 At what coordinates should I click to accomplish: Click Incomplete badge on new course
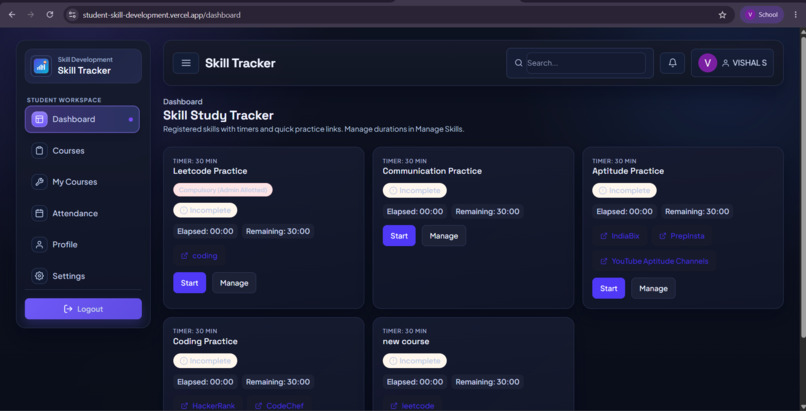(414, 361)
